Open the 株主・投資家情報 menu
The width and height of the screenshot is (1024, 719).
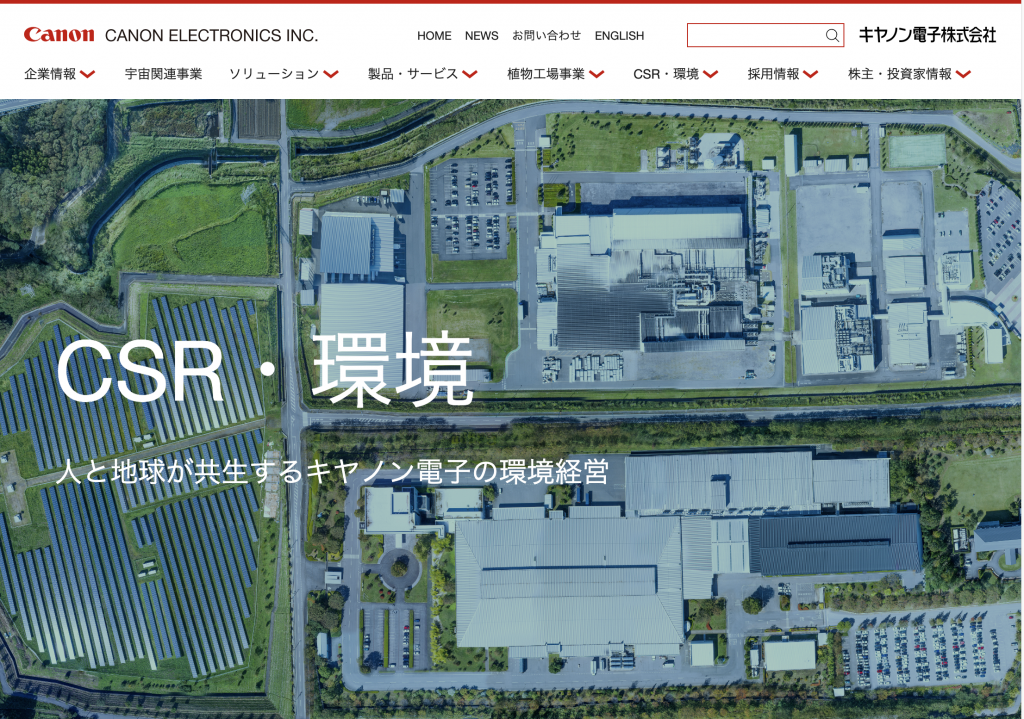coord(900,74)
